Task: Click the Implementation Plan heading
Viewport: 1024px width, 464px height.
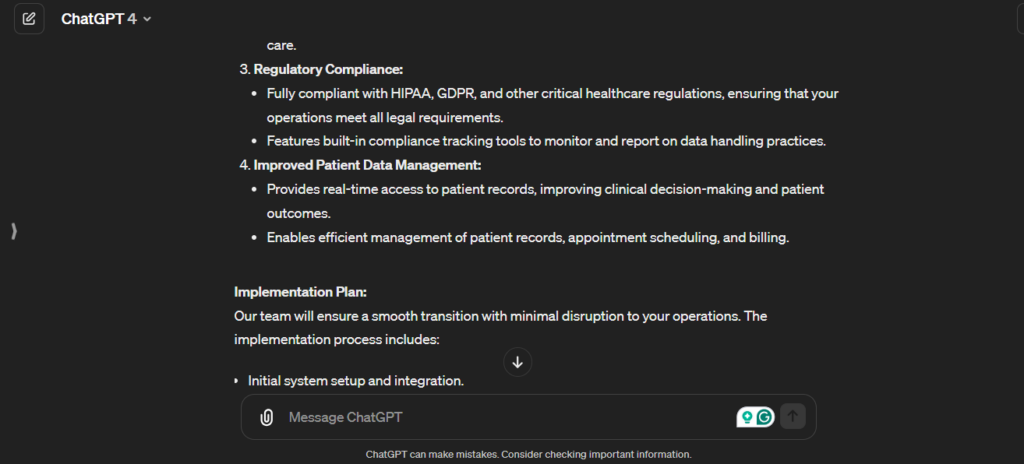Action: (x=300, y=292)
